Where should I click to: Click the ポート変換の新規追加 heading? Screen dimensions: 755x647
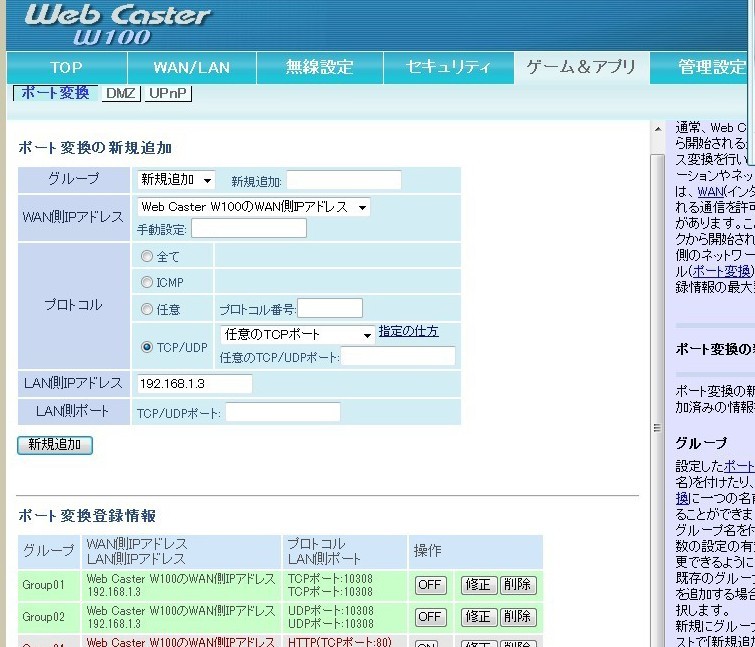95,148
